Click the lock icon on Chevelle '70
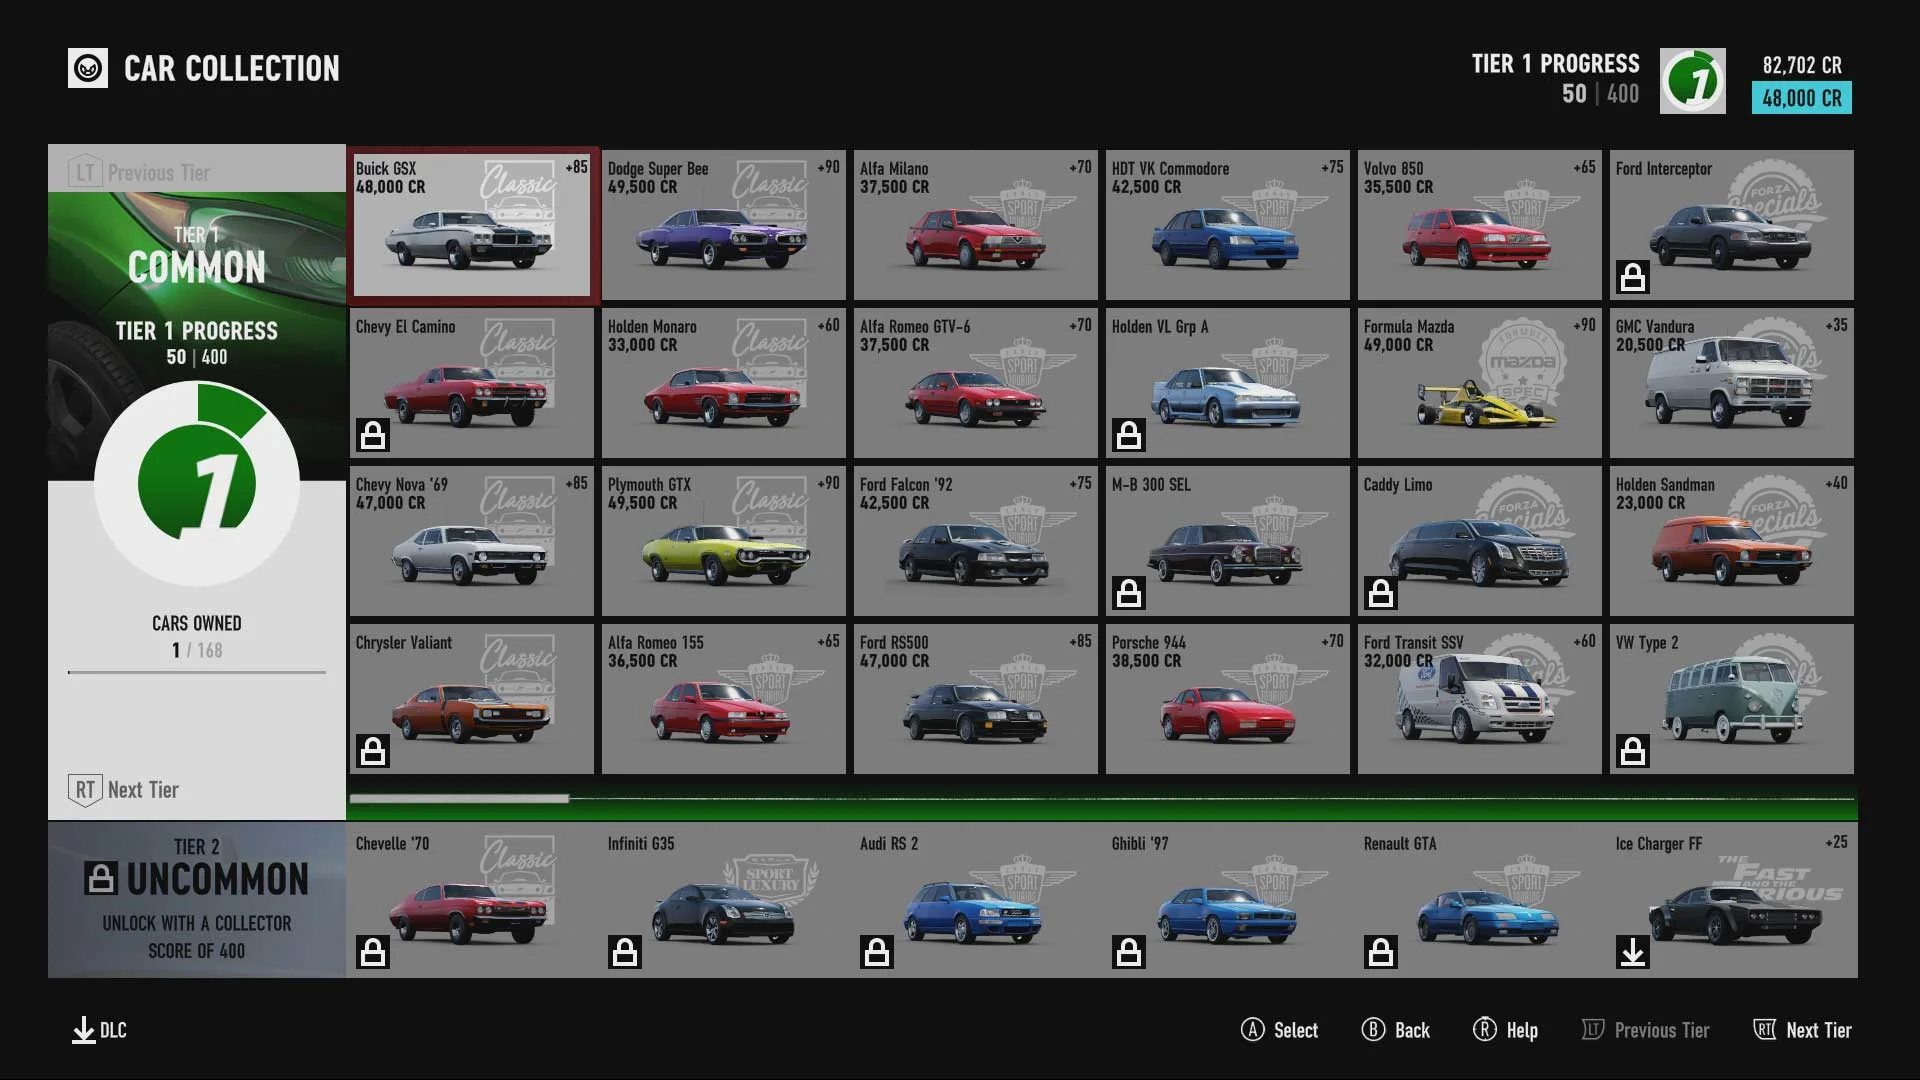 click(373, 952)
